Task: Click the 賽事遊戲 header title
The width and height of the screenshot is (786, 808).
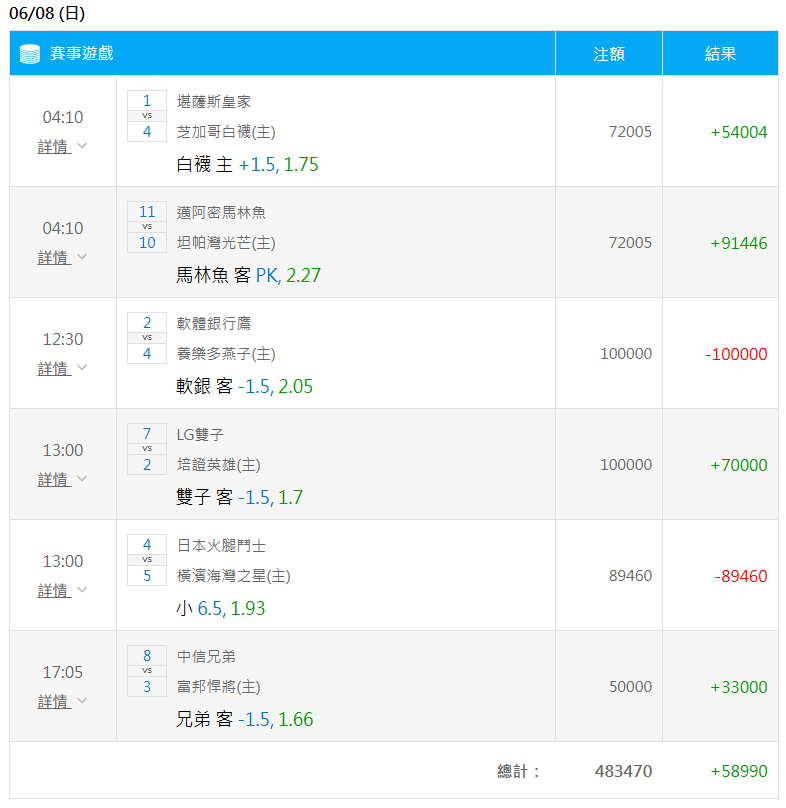Action: [x=81, y=53]
